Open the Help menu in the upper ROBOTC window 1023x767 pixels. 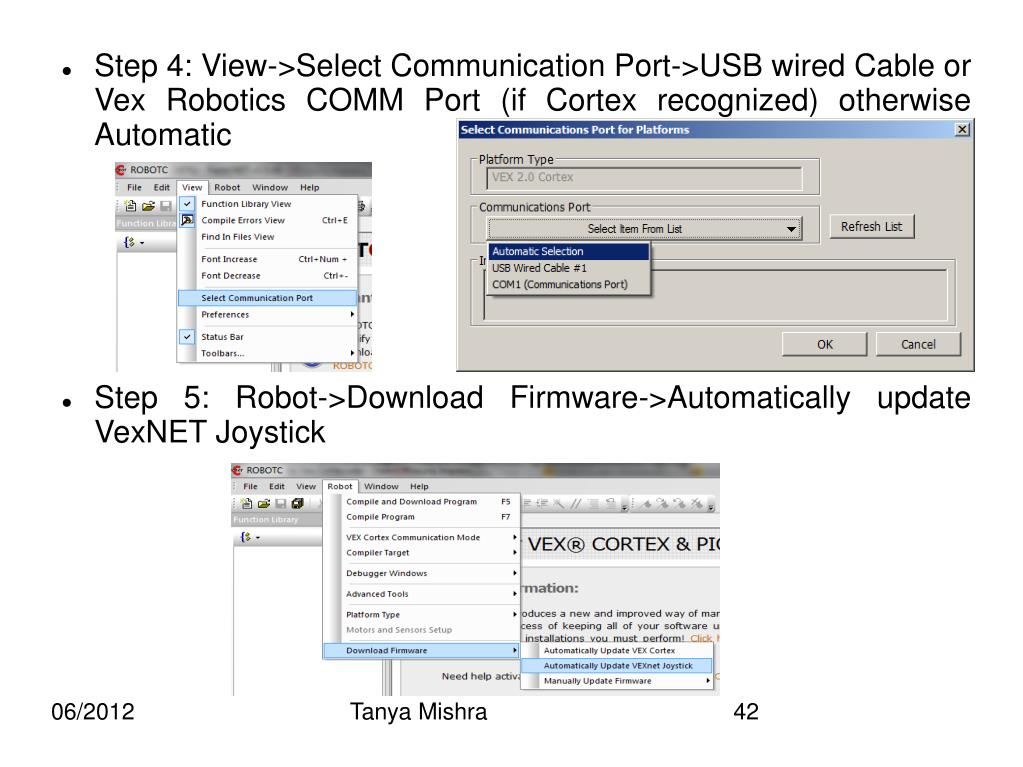pos(310,187)
